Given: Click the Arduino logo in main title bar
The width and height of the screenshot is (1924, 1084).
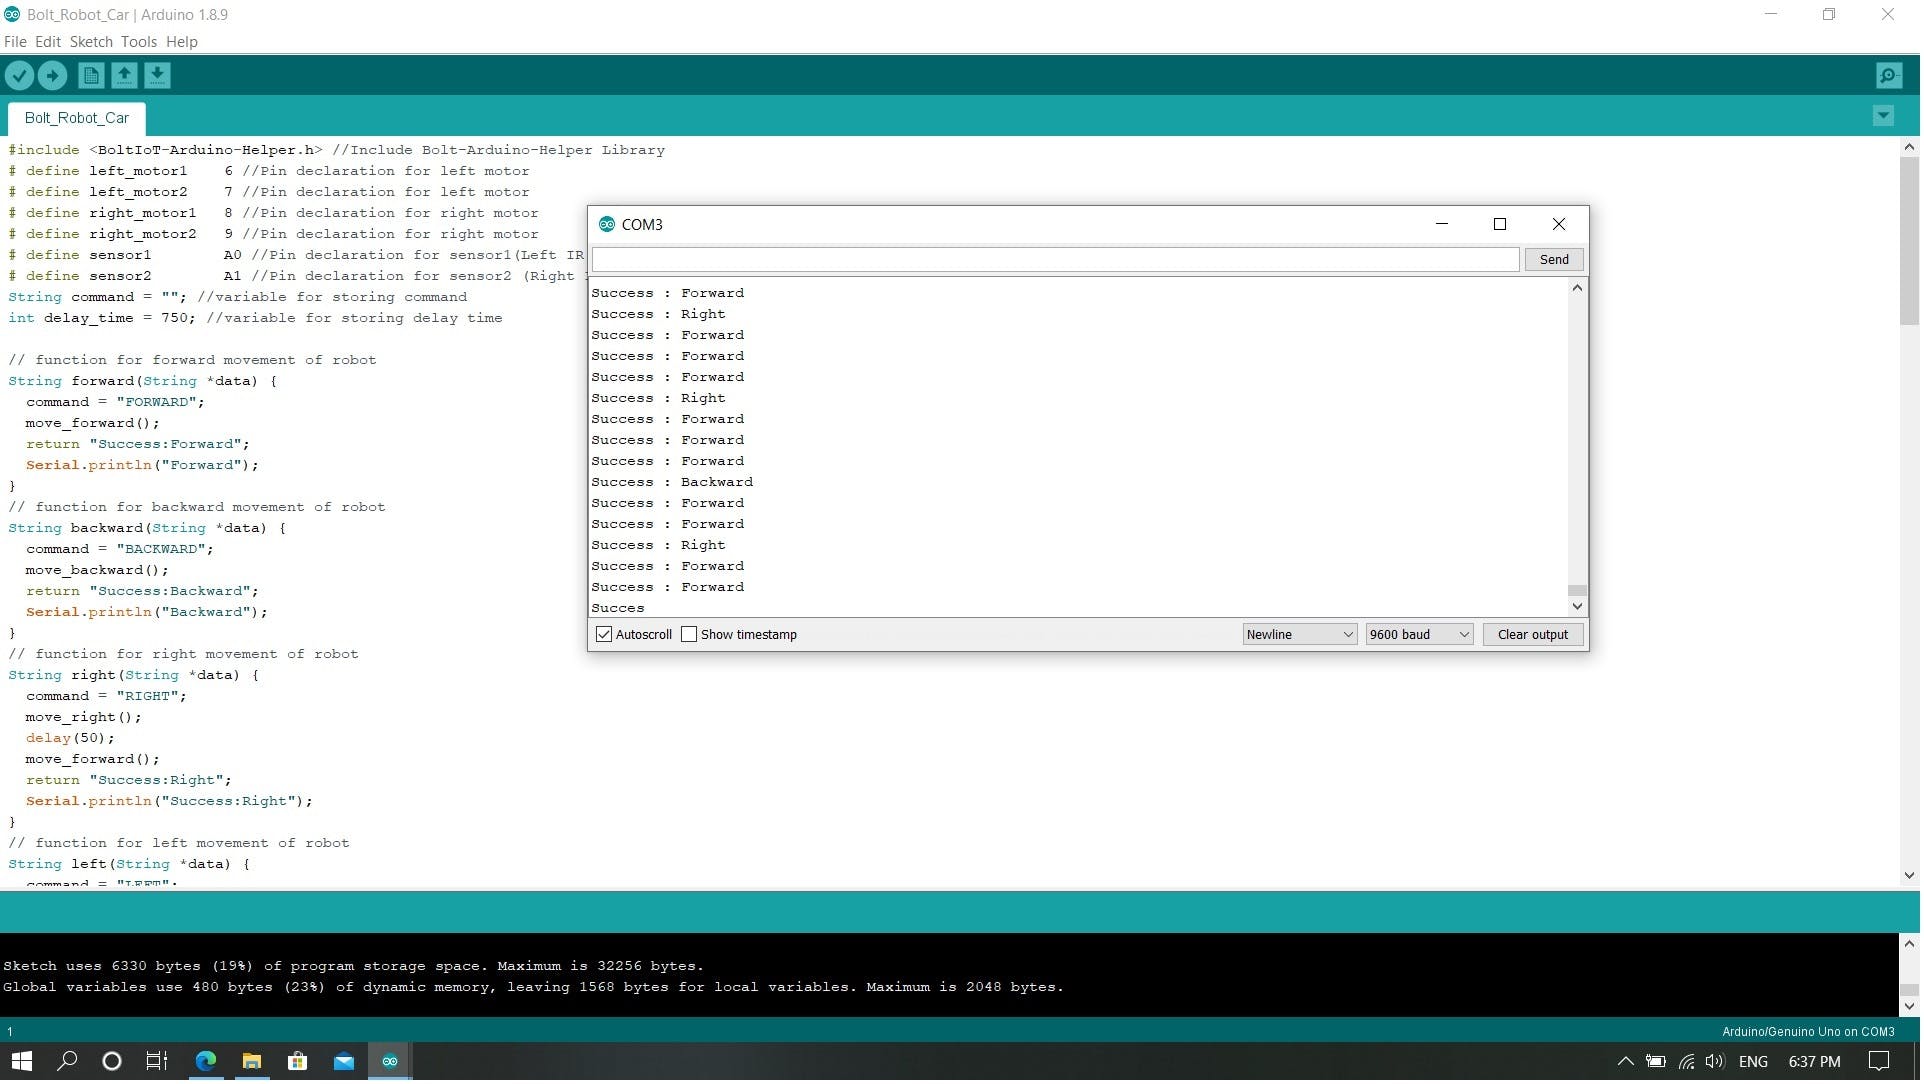Looking at the screenshot, I should click(11, 14).
